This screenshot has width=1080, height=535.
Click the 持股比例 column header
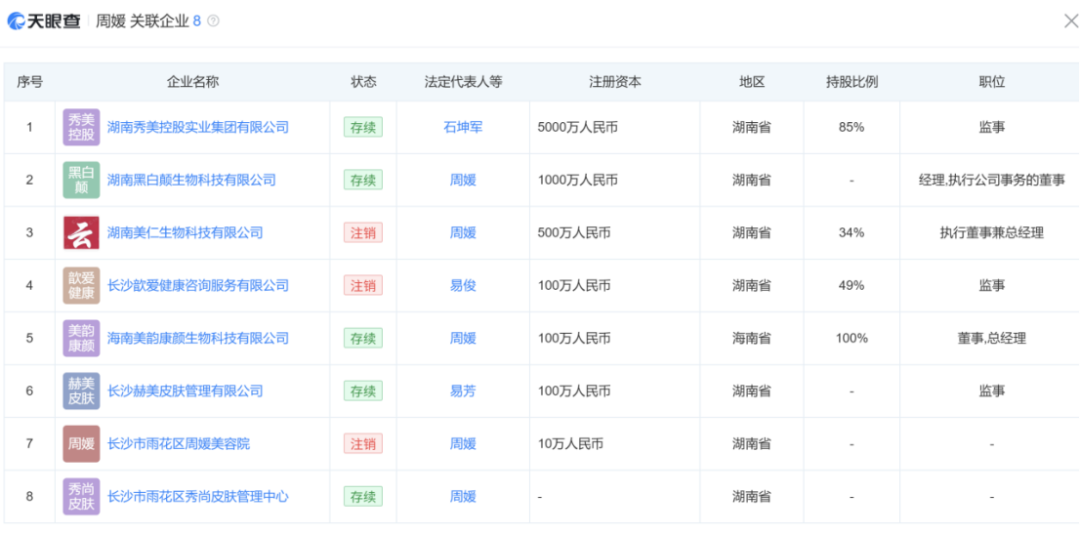(851, 82)
